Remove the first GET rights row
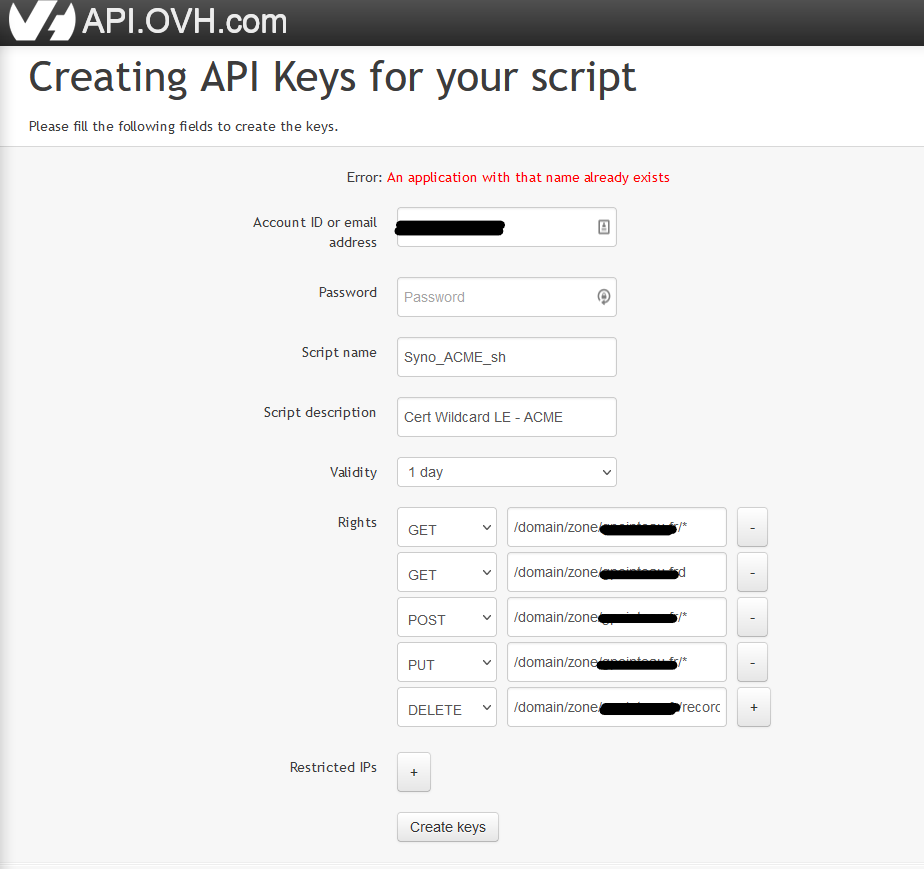The image size is (924, 869). point(753,527)
